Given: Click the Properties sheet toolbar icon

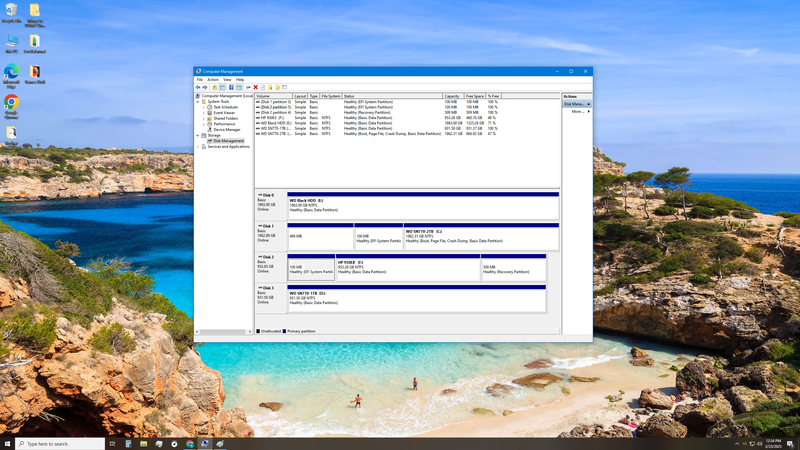Looking at the screenshot, I should pos(263,87).
